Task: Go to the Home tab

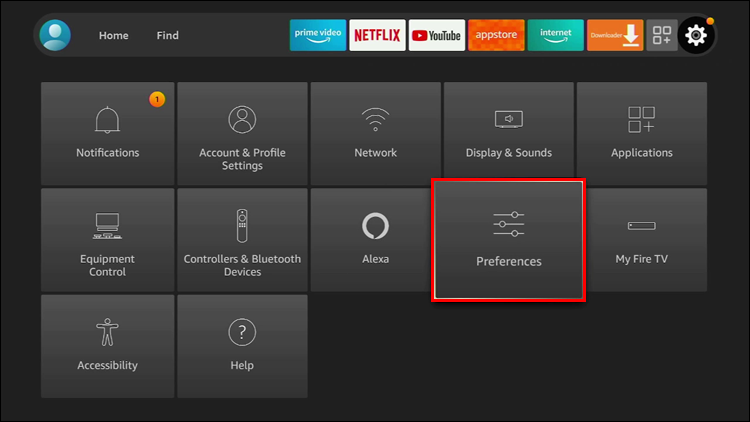Action: [x=113, y=35]
